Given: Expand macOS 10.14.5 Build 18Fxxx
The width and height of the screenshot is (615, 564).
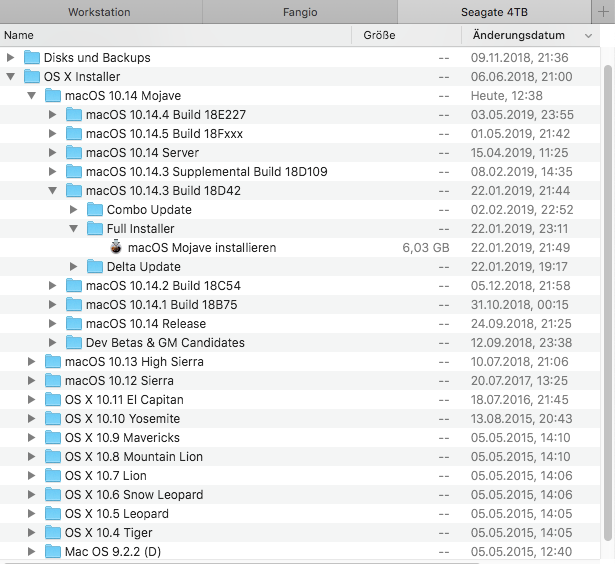Looking at the screenshot, I should coord(52,133).
